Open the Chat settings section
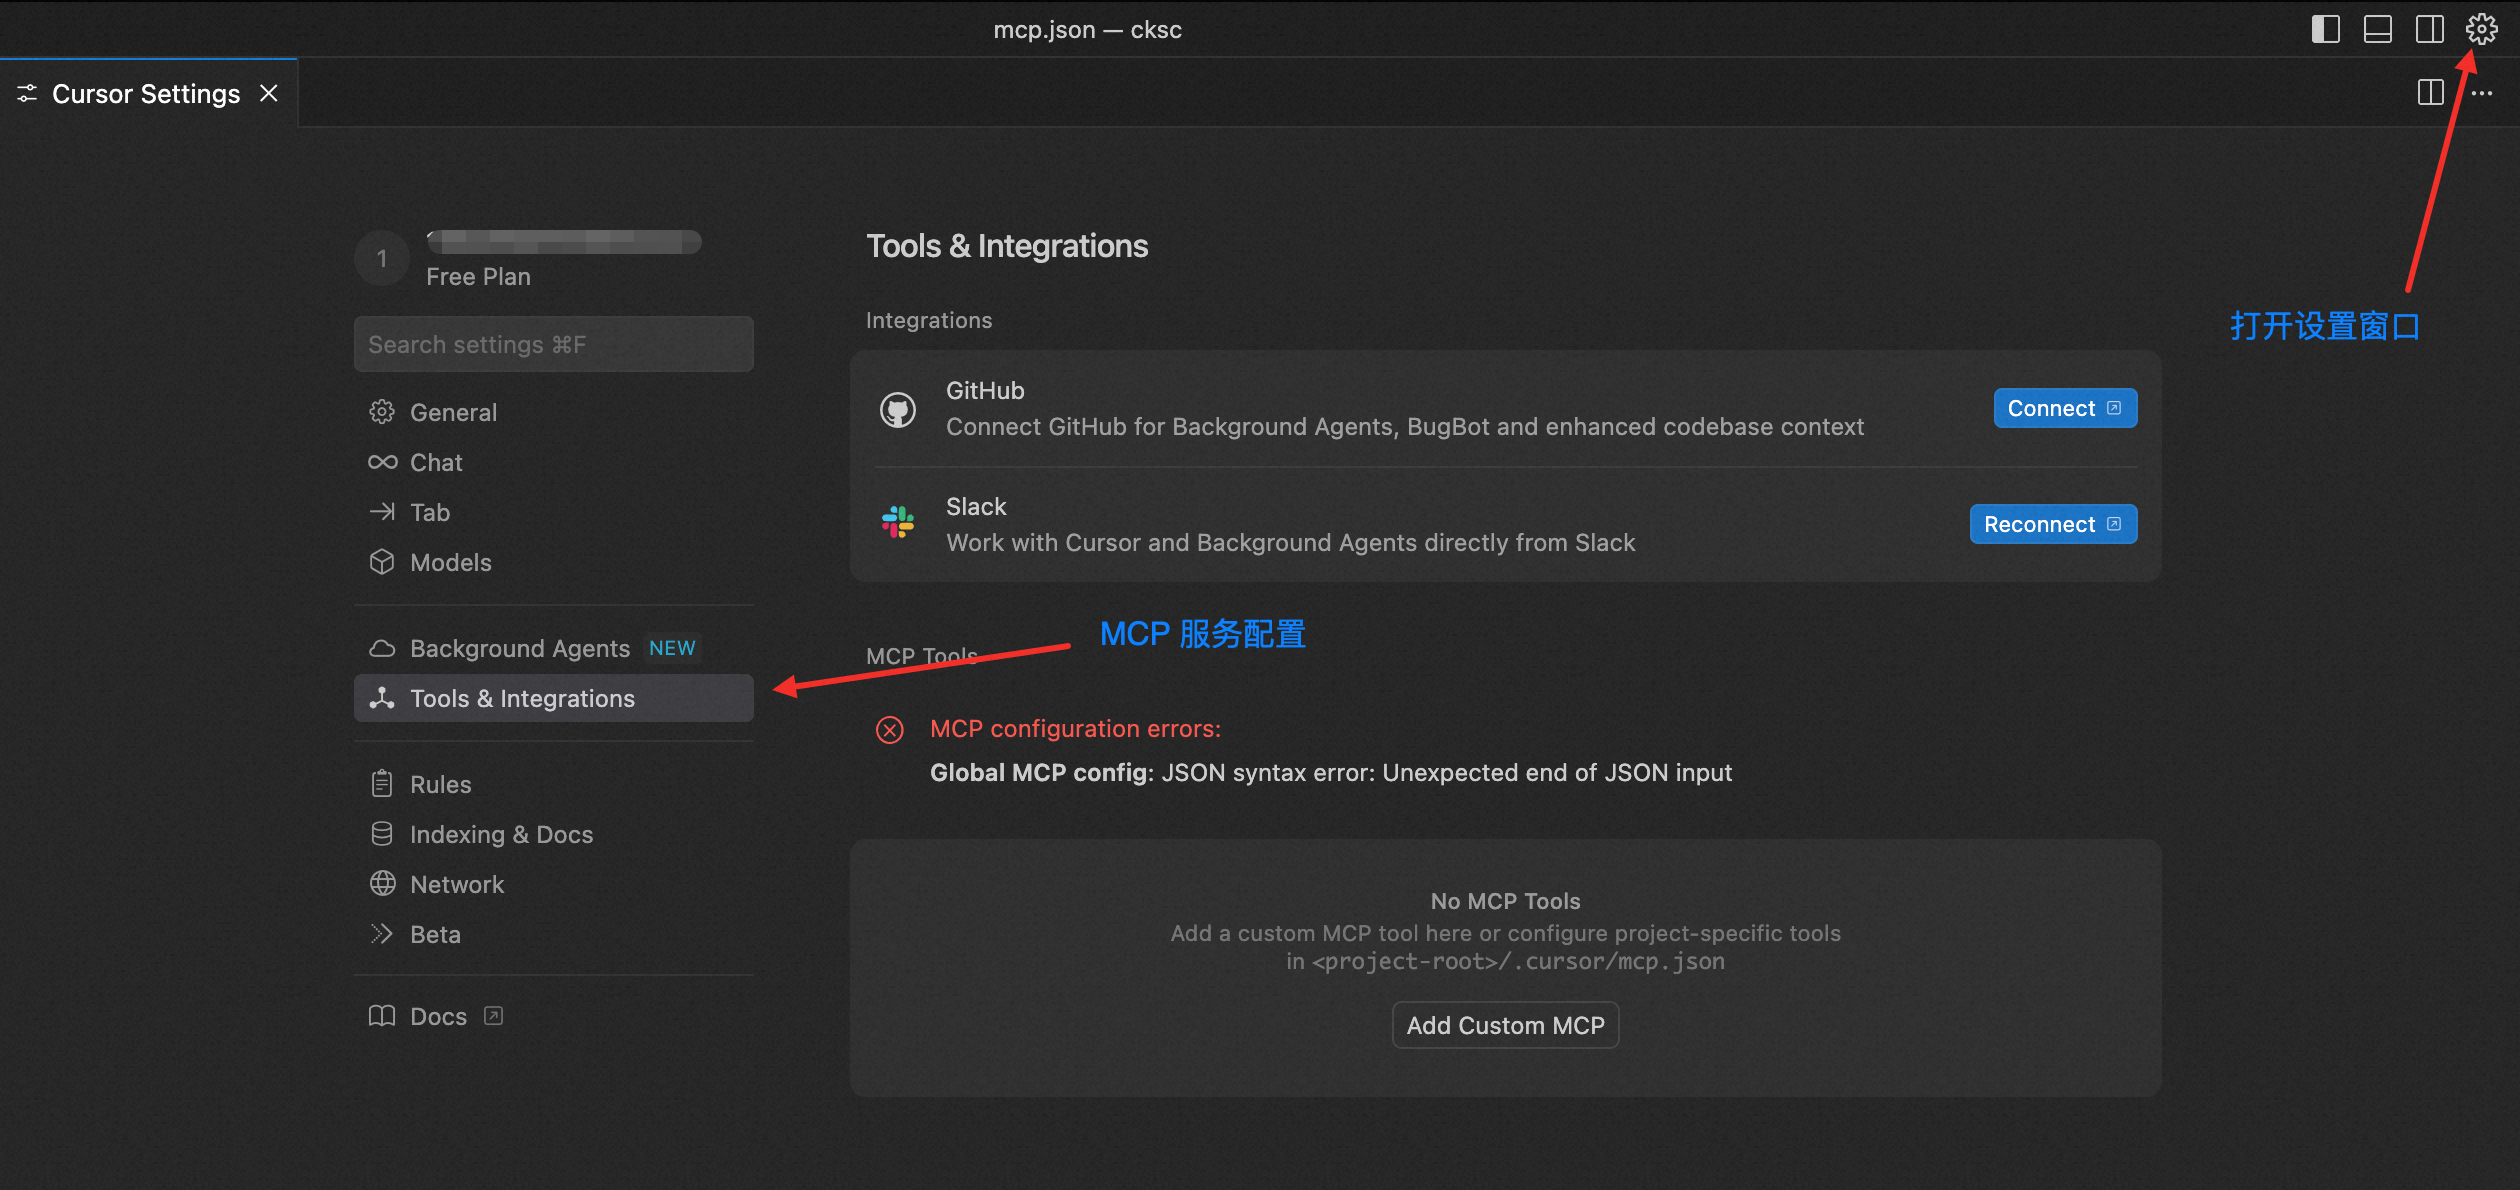This screenshot has height=1190, width=2520. coord(436,462)
